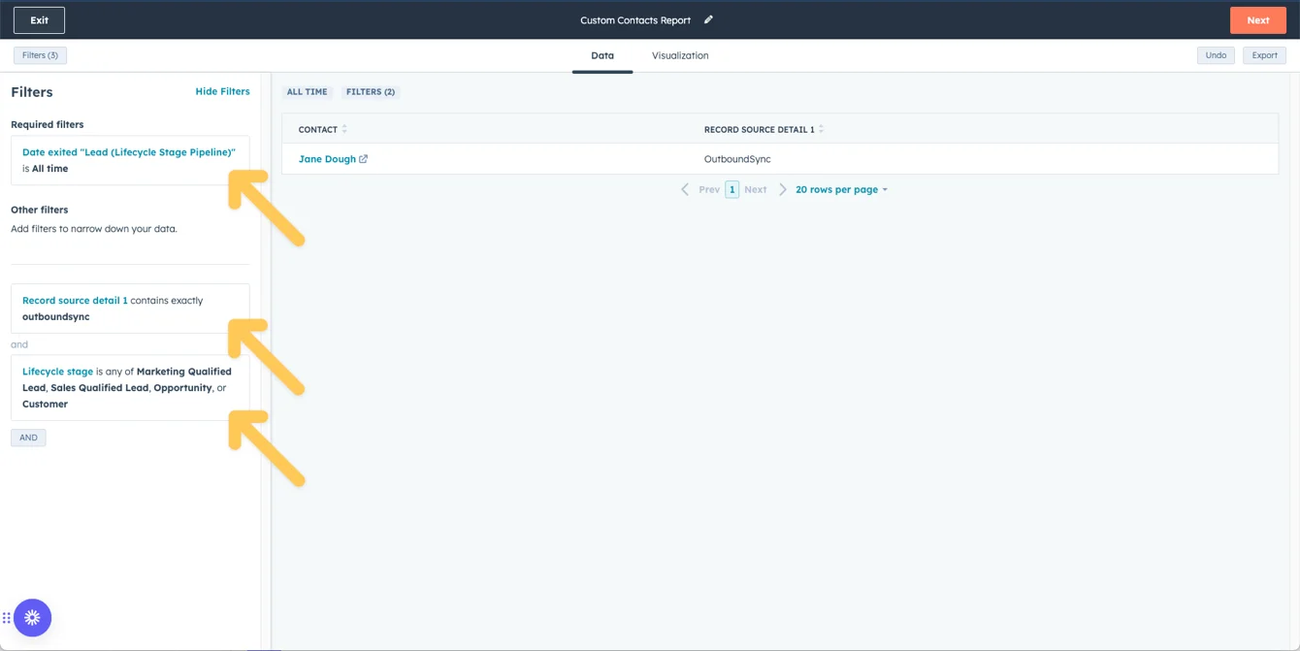
Task: Select page 1 in the pagination bar
Action: pyautogui.click(x=731, y=189)
